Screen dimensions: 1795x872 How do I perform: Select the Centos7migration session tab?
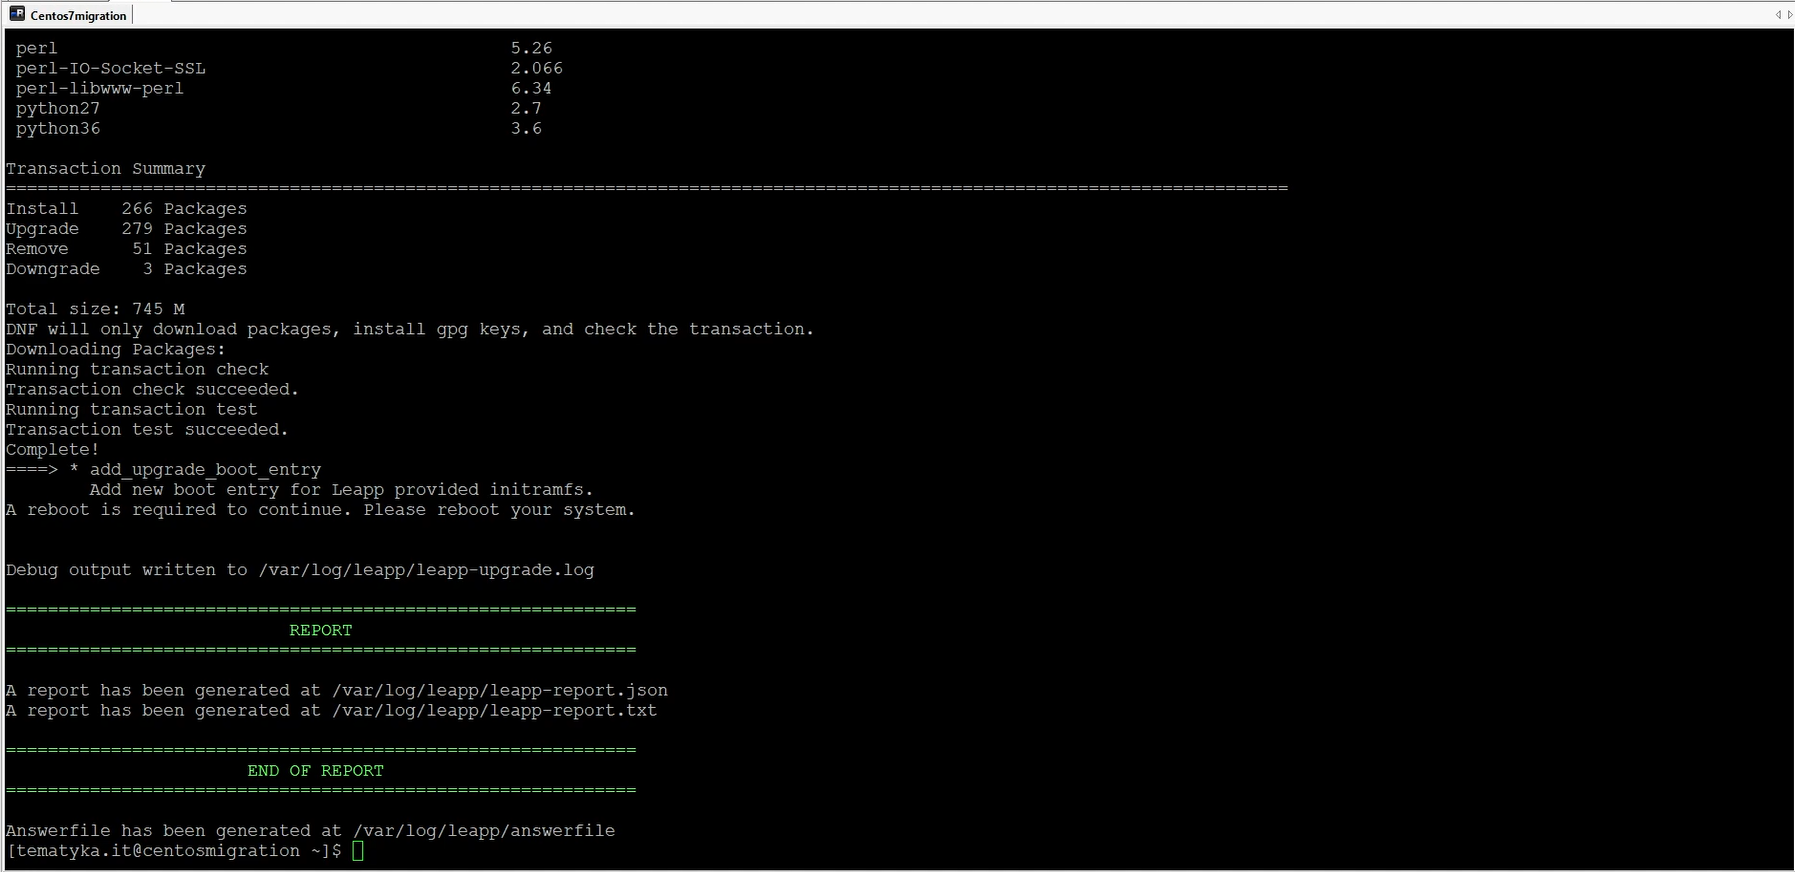pos(68,15)
